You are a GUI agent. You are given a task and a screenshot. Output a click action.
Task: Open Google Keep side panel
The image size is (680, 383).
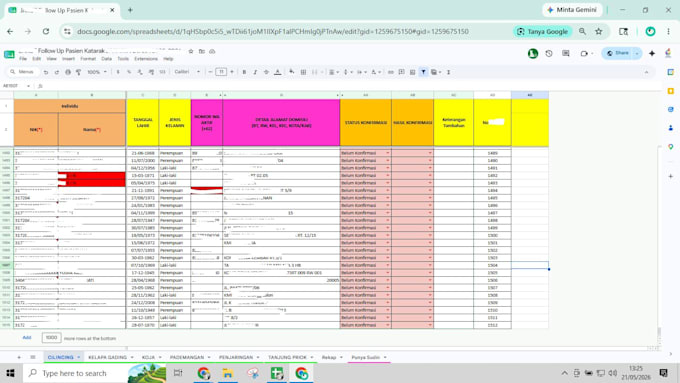point(671,91)
